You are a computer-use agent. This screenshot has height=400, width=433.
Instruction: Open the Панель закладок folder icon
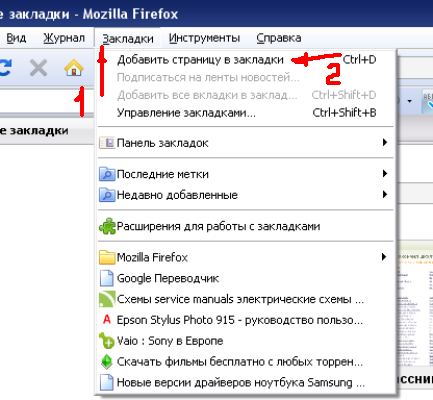pos(107,143)
